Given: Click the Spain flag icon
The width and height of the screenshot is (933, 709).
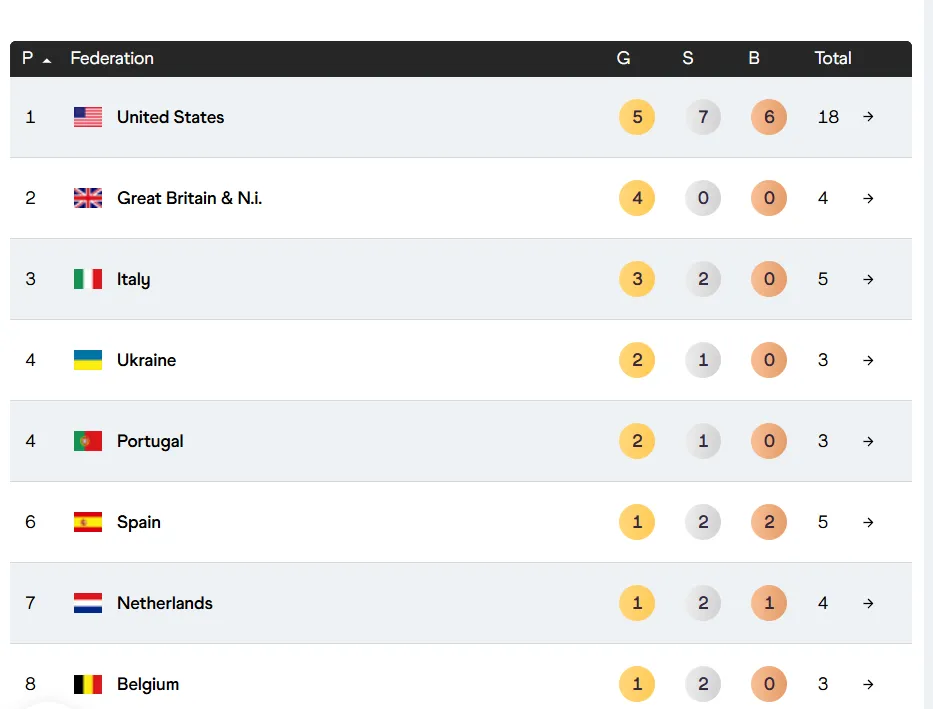Looking at the screenshot, I should (88, 522).
